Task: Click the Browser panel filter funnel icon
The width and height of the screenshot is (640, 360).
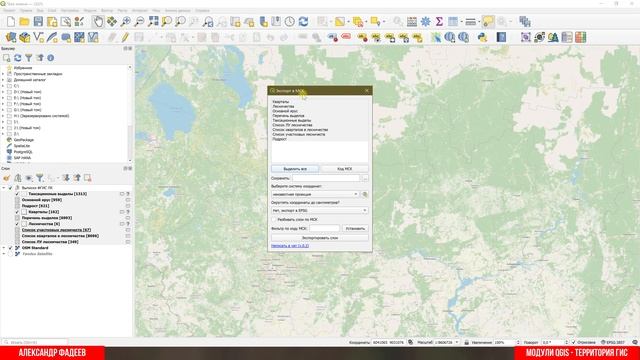Action: pos(29,58)
